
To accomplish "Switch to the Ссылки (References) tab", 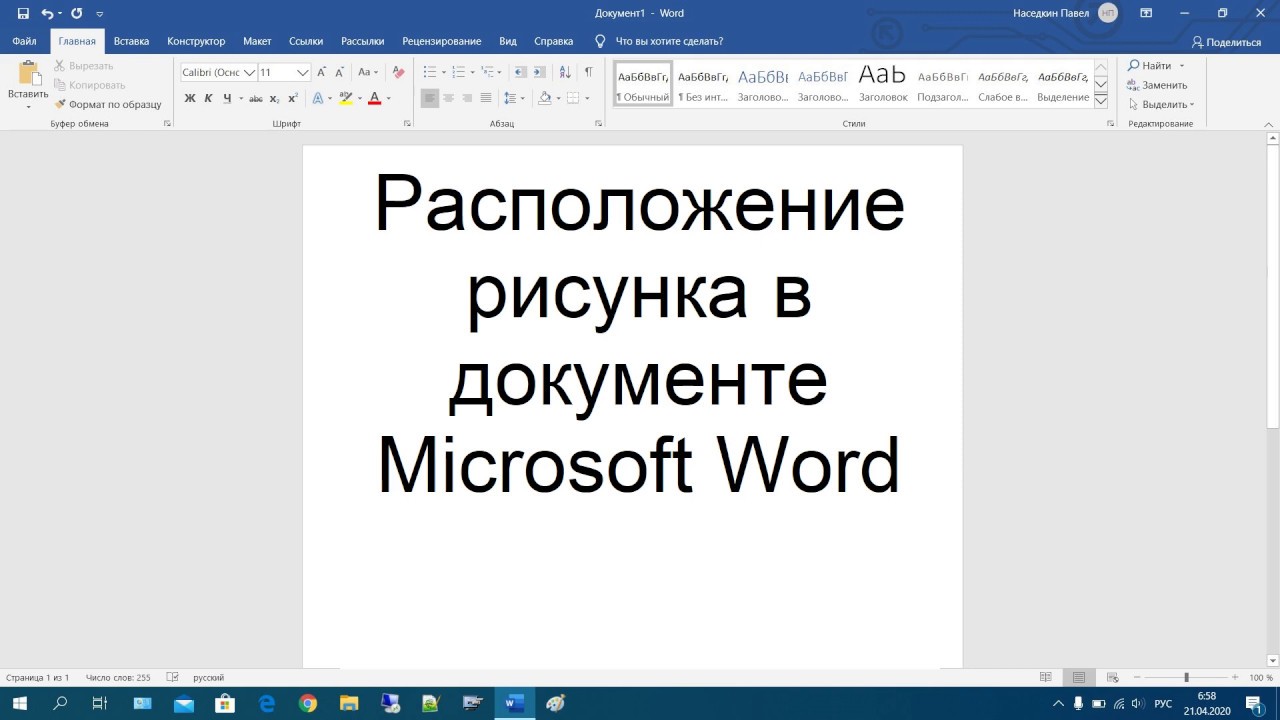I will coord(306,41).
